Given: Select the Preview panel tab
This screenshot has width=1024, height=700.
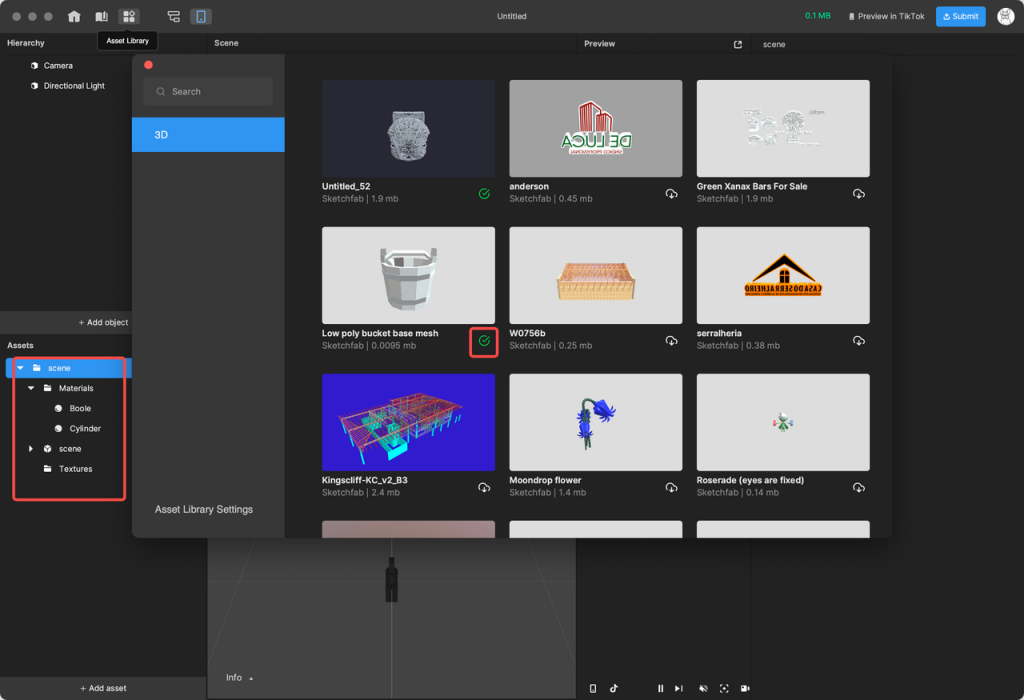Looking at the screenshot, I should pyautogui.click(x=600, y=44).
